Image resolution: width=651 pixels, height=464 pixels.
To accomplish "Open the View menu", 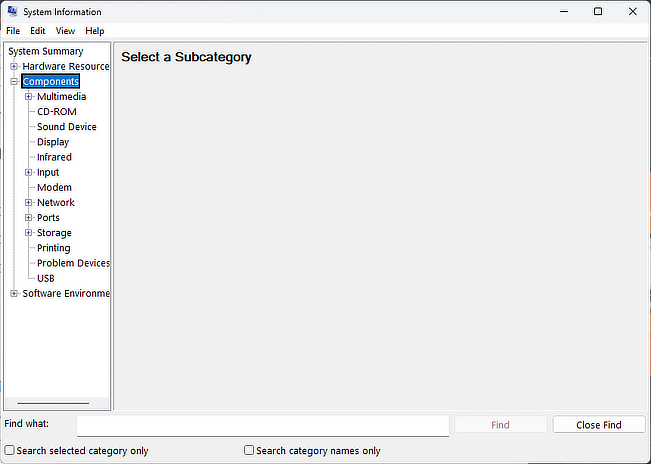I will [65, 31].
